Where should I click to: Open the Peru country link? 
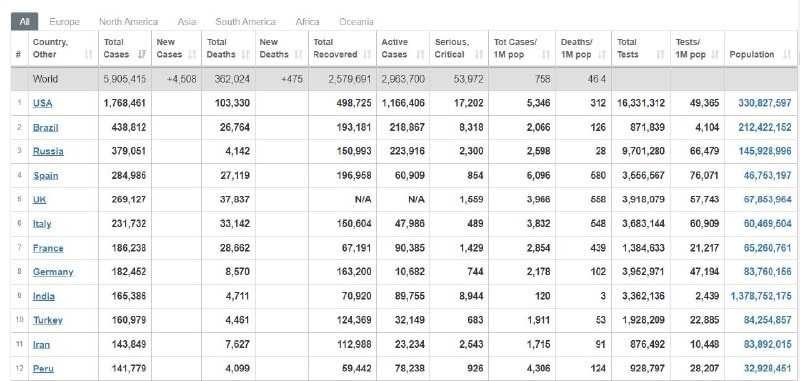click(43, 369)
